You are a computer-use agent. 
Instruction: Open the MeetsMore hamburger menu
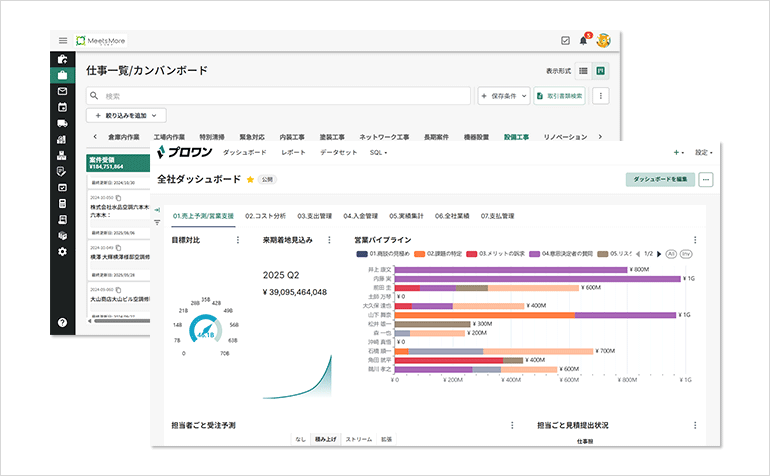point(63,41)
